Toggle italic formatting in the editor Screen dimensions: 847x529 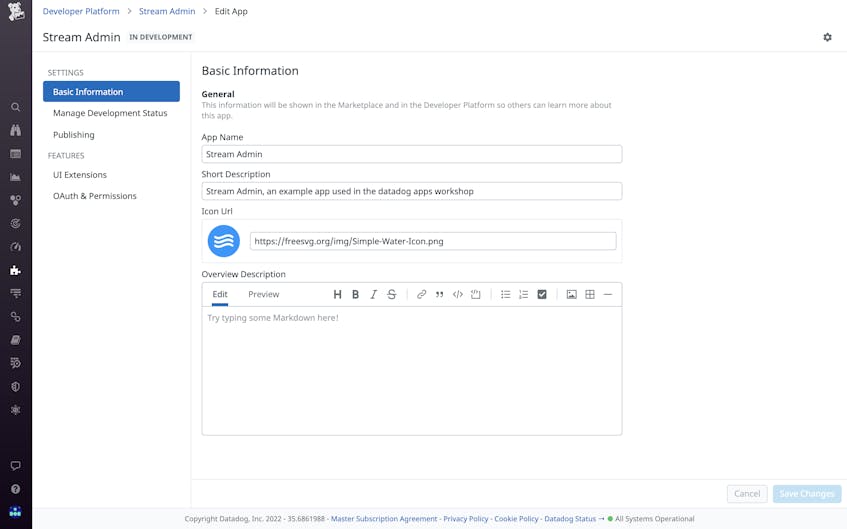click(x=373, y=294)
